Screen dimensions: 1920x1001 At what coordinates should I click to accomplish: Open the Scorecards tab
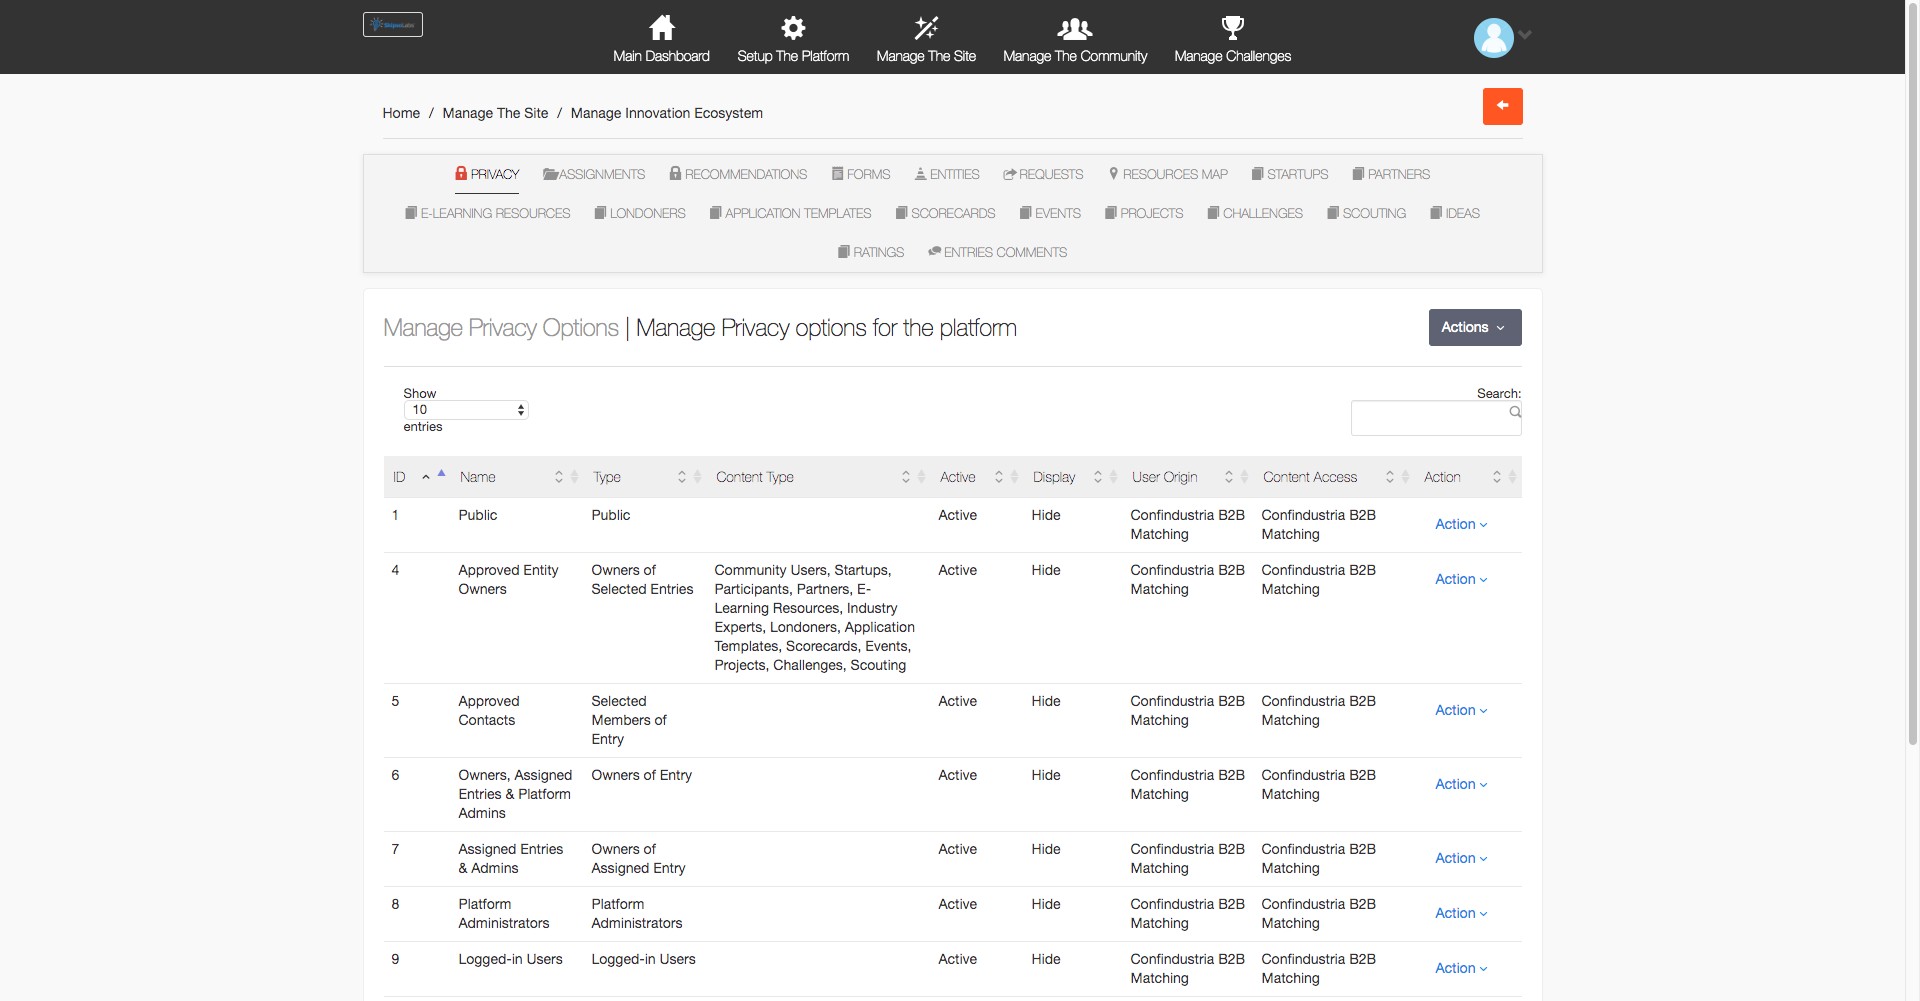[945, 213]
